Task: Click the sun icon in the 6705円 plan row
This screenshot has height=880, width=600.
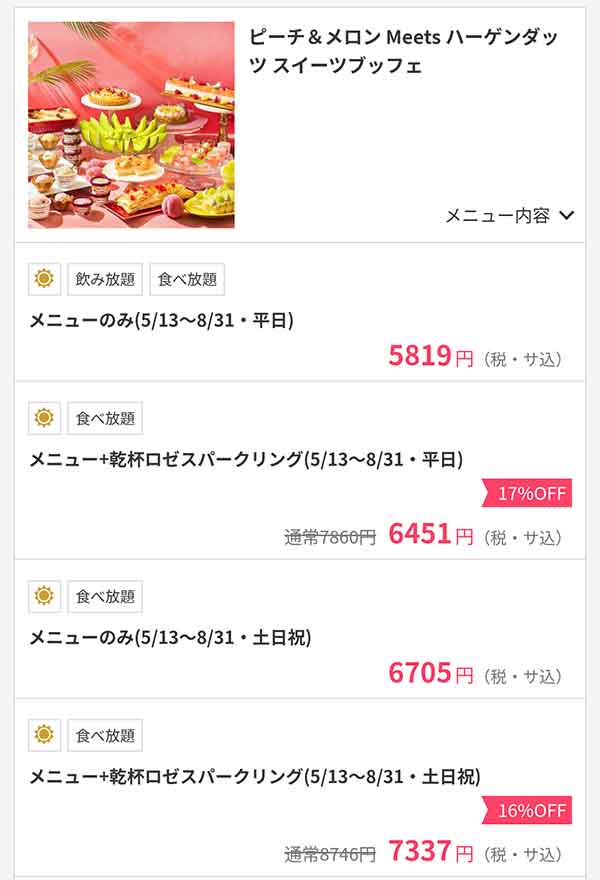Action: 44,596
